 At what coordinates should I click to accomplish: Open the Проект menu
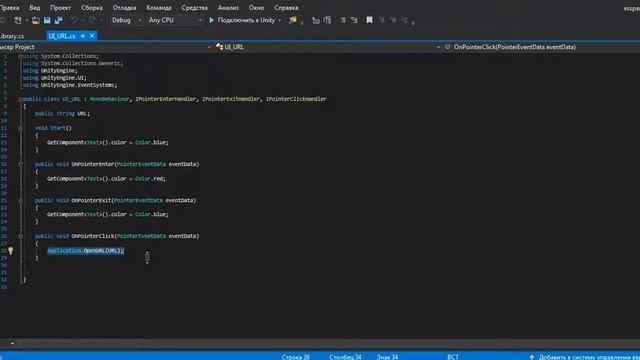[x=60, y=8]
